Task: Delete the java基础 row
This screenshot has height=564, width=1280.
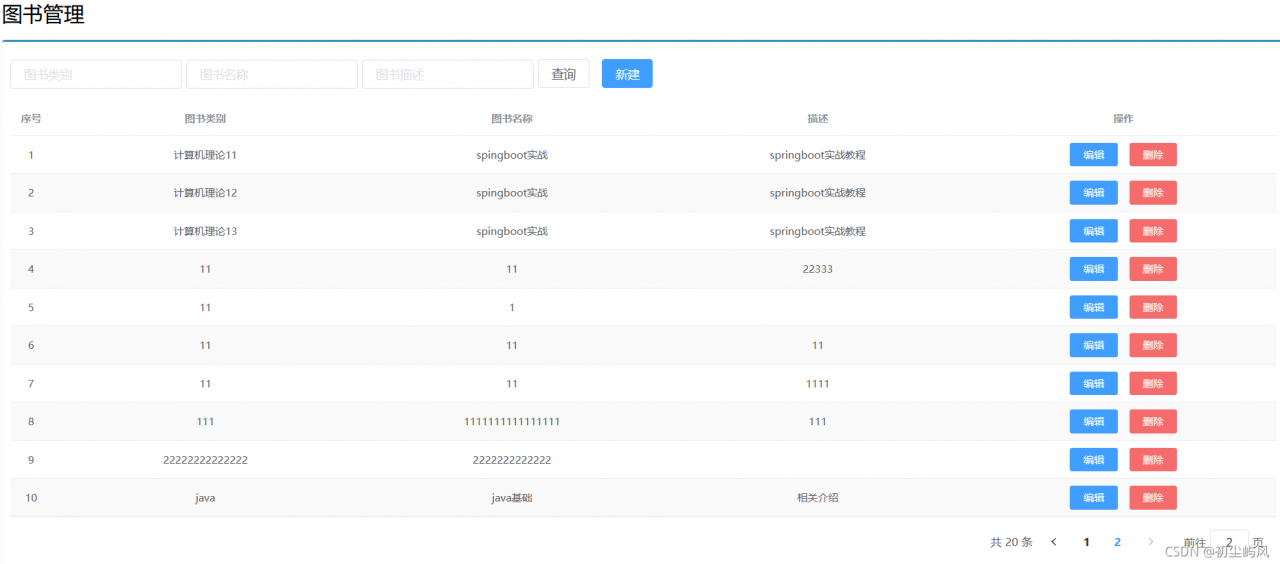Action: click(x=1153, y=497)
